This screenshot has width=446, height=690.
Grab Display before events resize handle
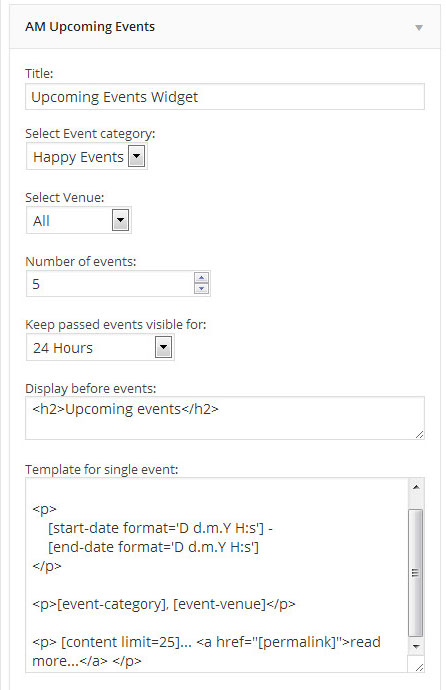[420, 435]
